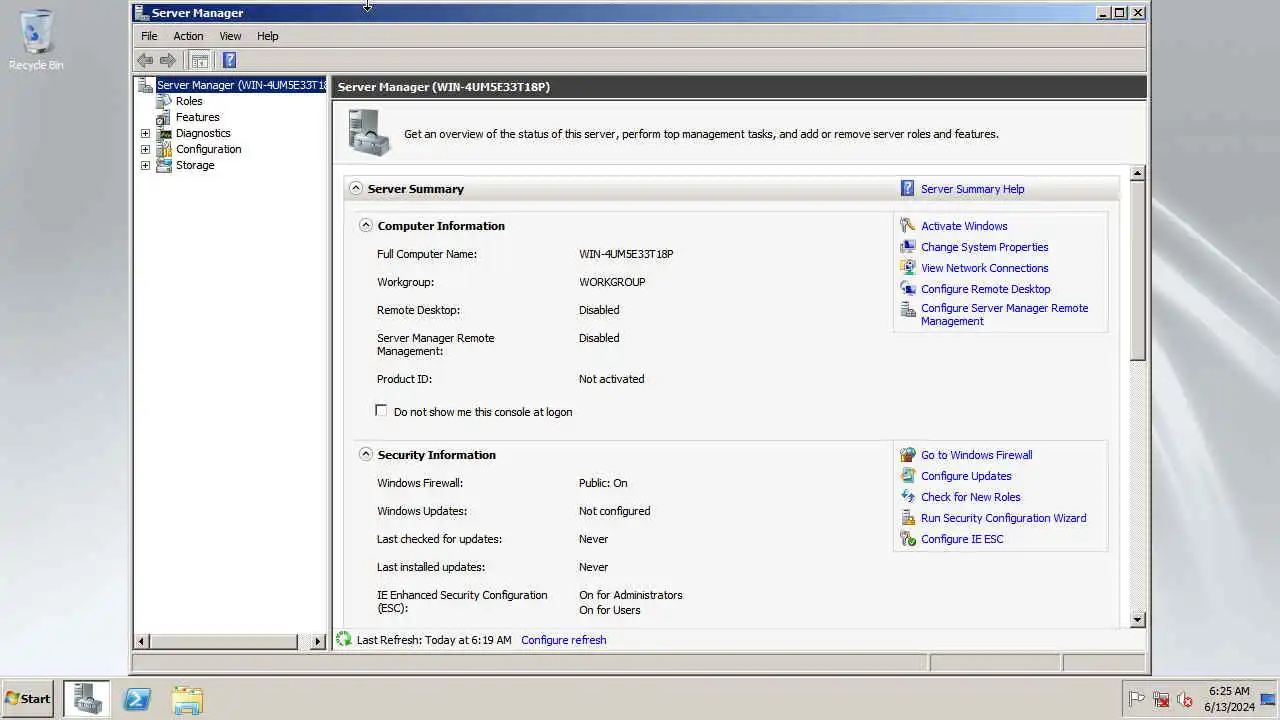
Task: Click the Configure Remote Desktop link
Action: tap(986, 289)
